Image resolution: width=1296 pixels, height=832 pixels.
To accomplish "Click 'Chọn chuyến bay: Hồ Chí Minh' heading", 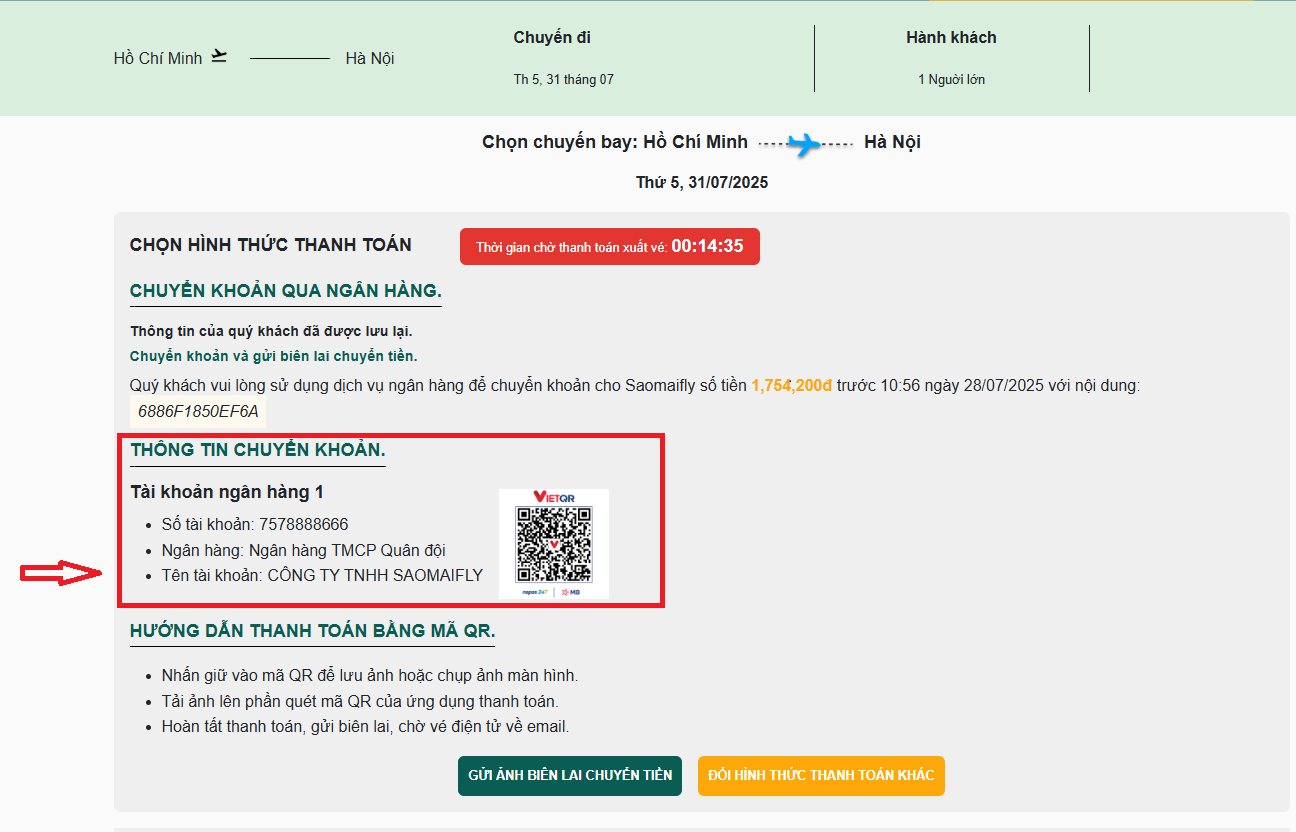I will [x=615, y=142].
